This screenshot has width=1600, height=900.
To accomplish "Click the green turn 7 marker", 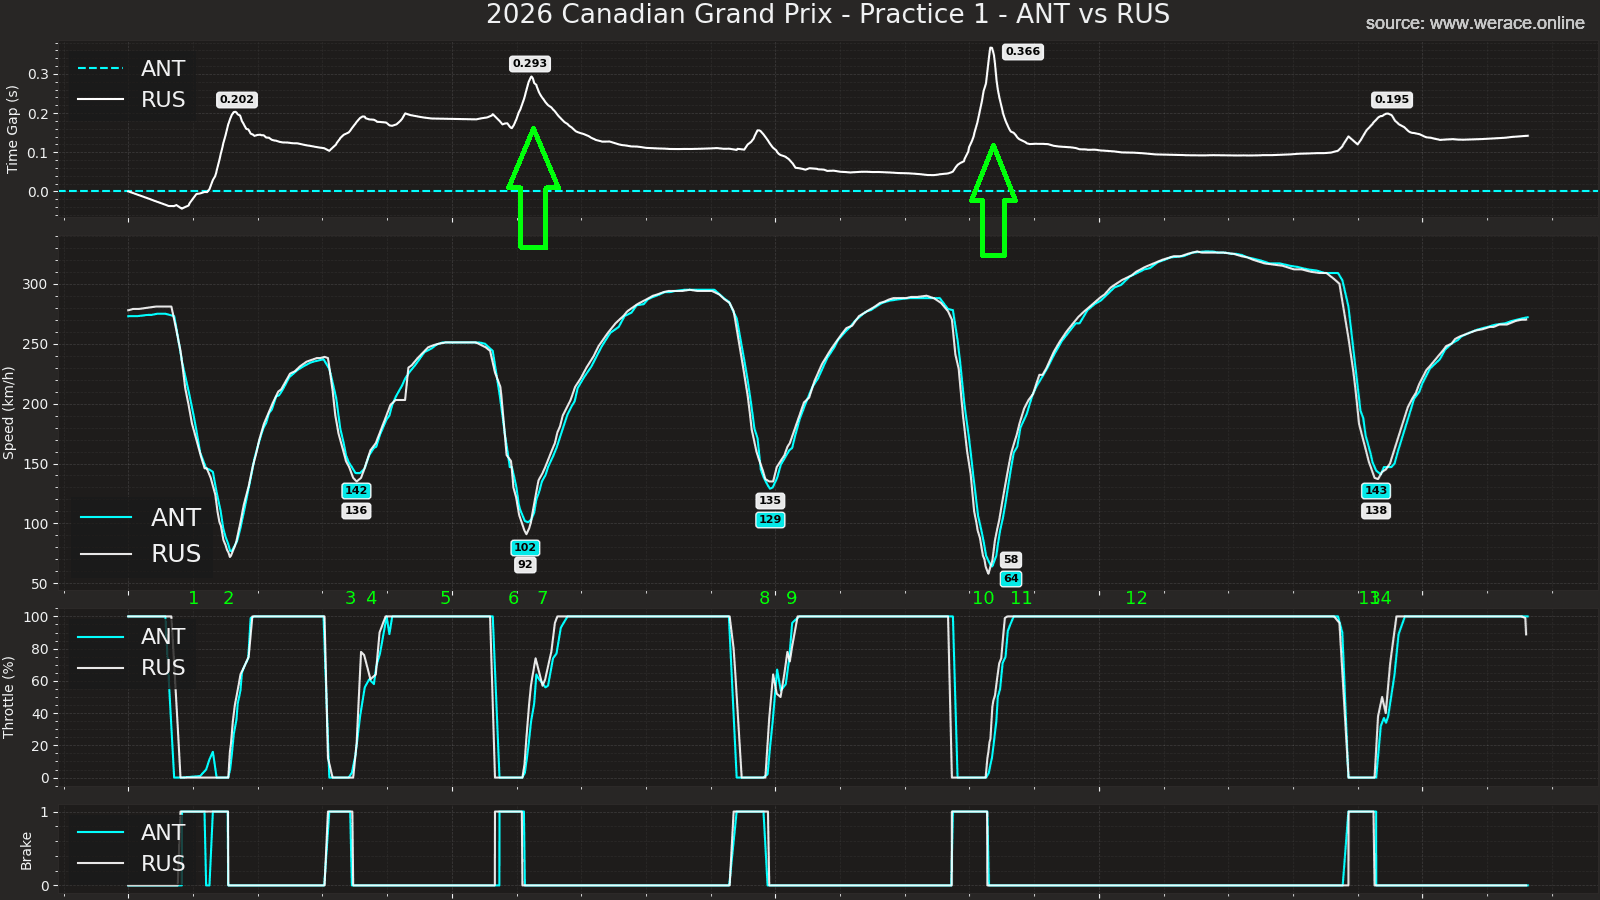I will [x=543, y=598].
